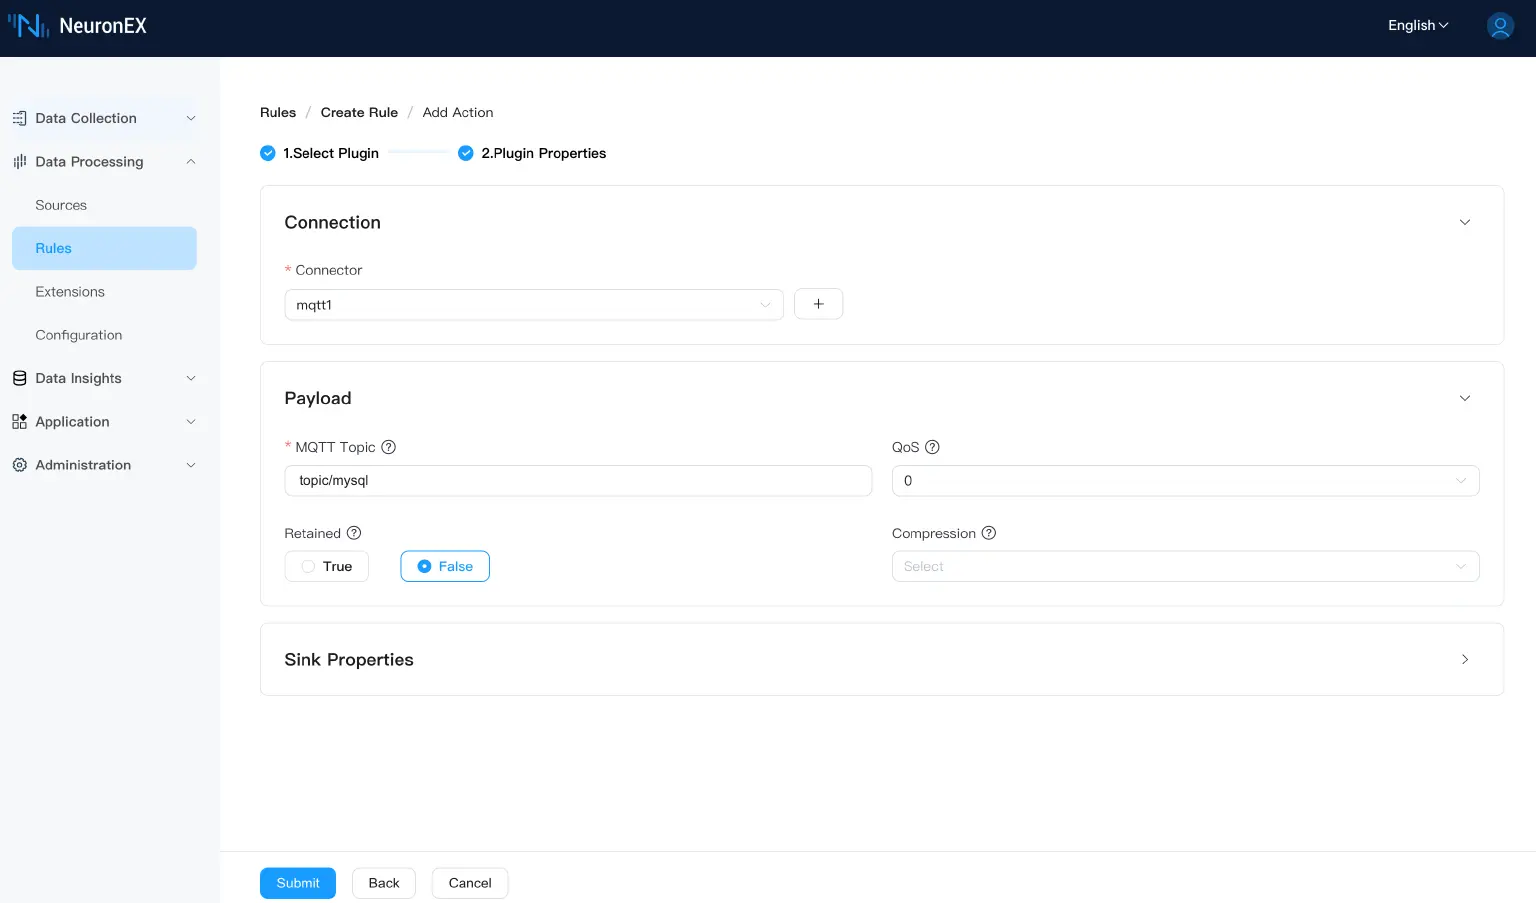Open Sources in the sidebar
This screenshot has width=1536, height=903.
(x=61, y=205)
